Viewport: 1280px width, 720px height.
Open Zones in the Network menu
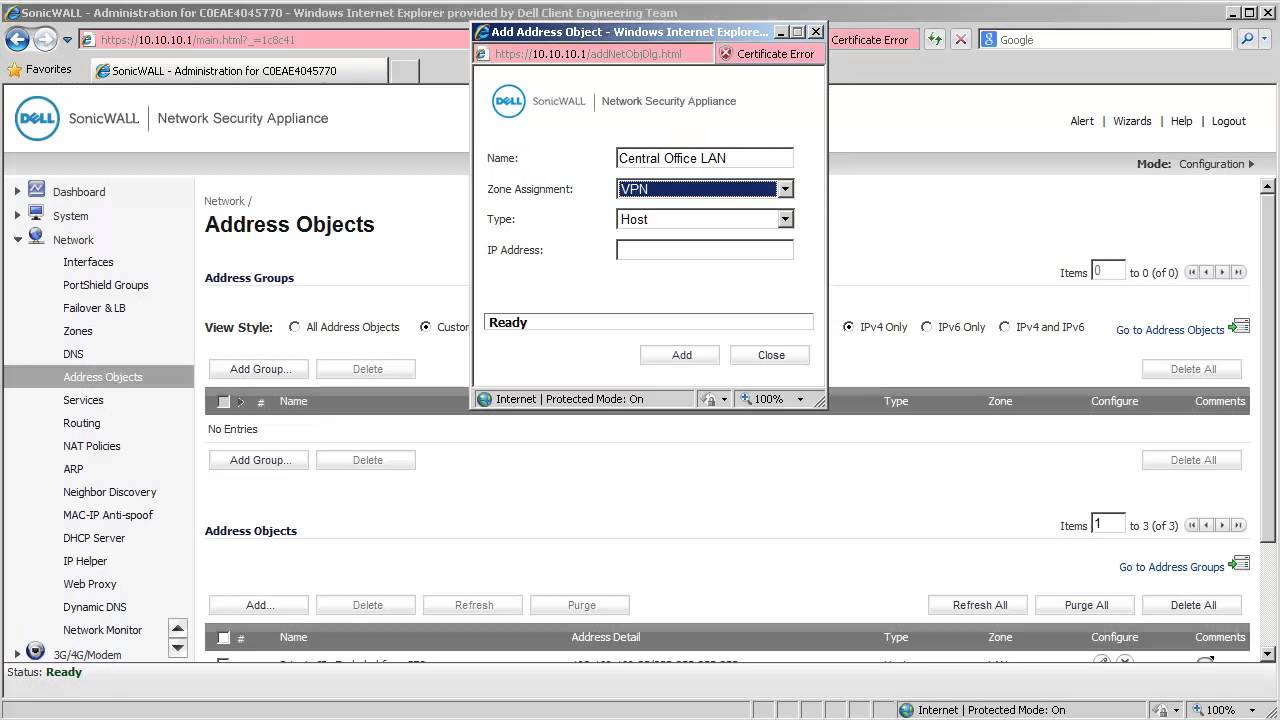pyautogui.click(x=78, y=331)
